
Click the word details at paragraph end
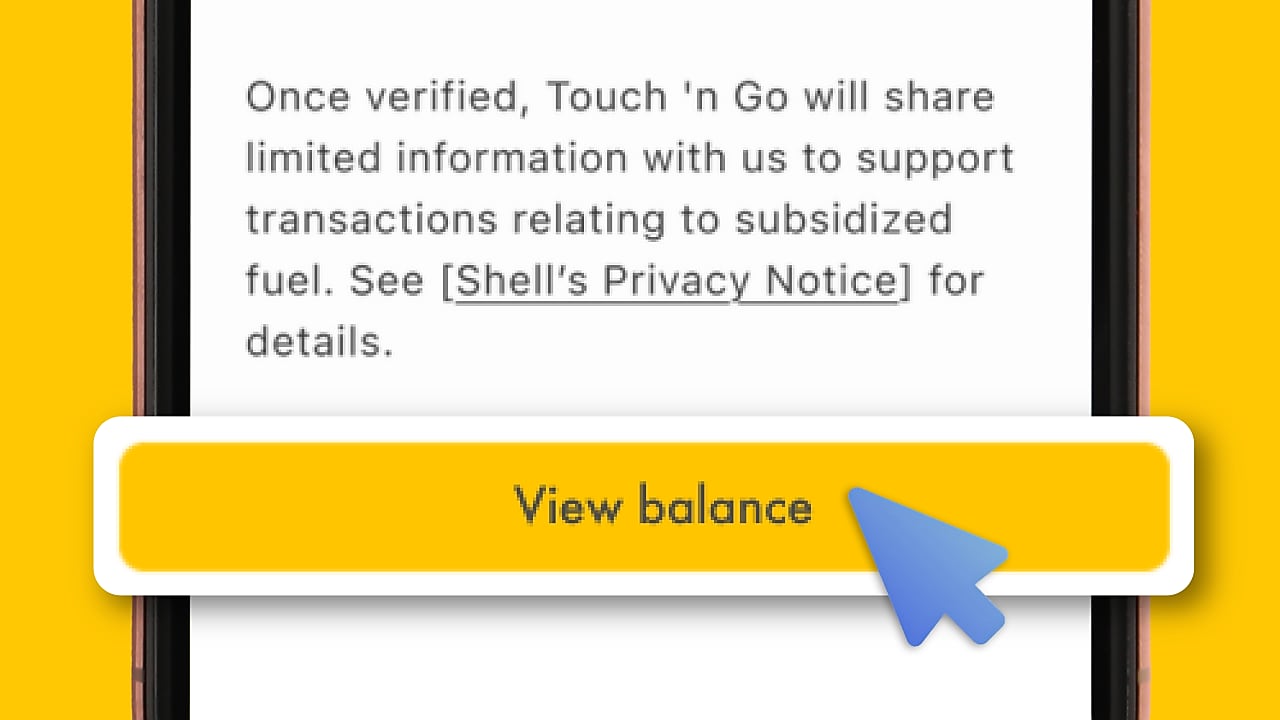(310, 342)
